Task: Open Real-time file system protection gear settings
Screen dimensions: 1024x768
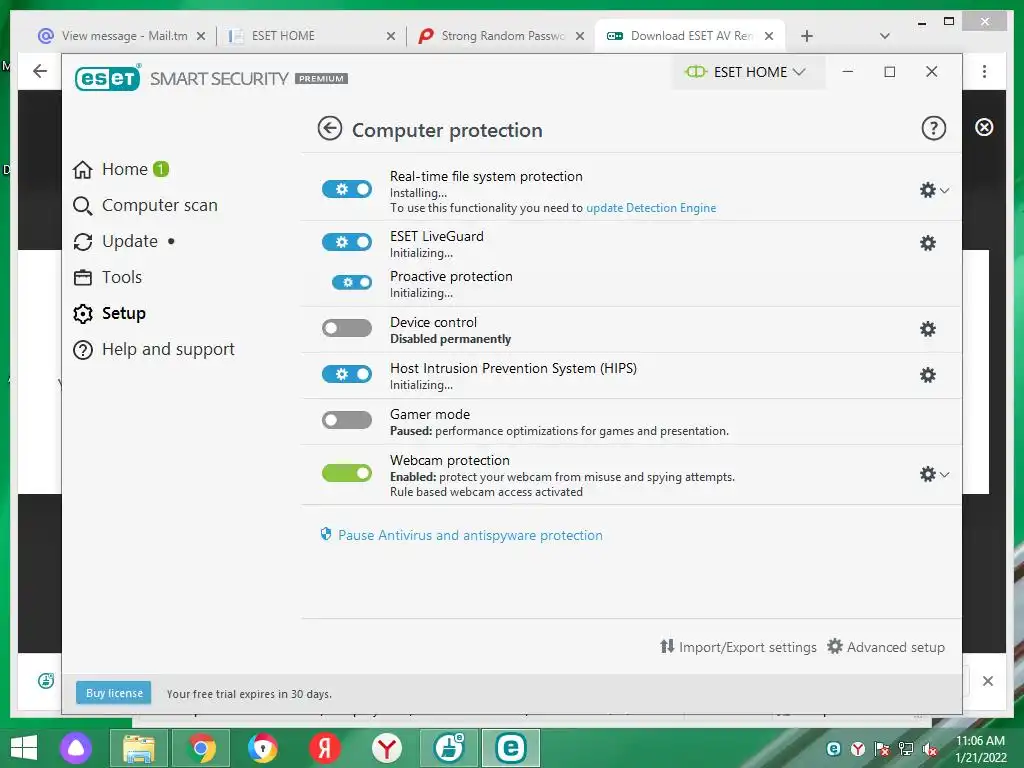Action: coord(927,190)
